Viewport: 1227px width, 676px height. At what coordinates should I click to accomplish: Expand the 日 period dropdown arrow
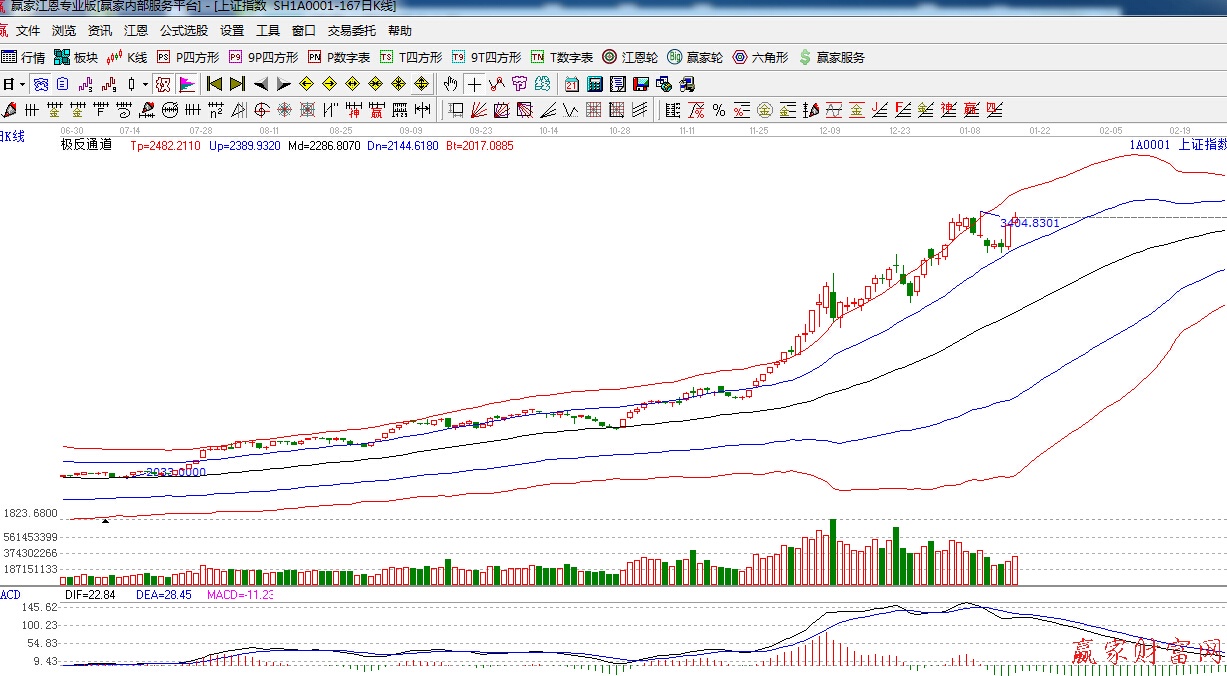pos(21,84)
